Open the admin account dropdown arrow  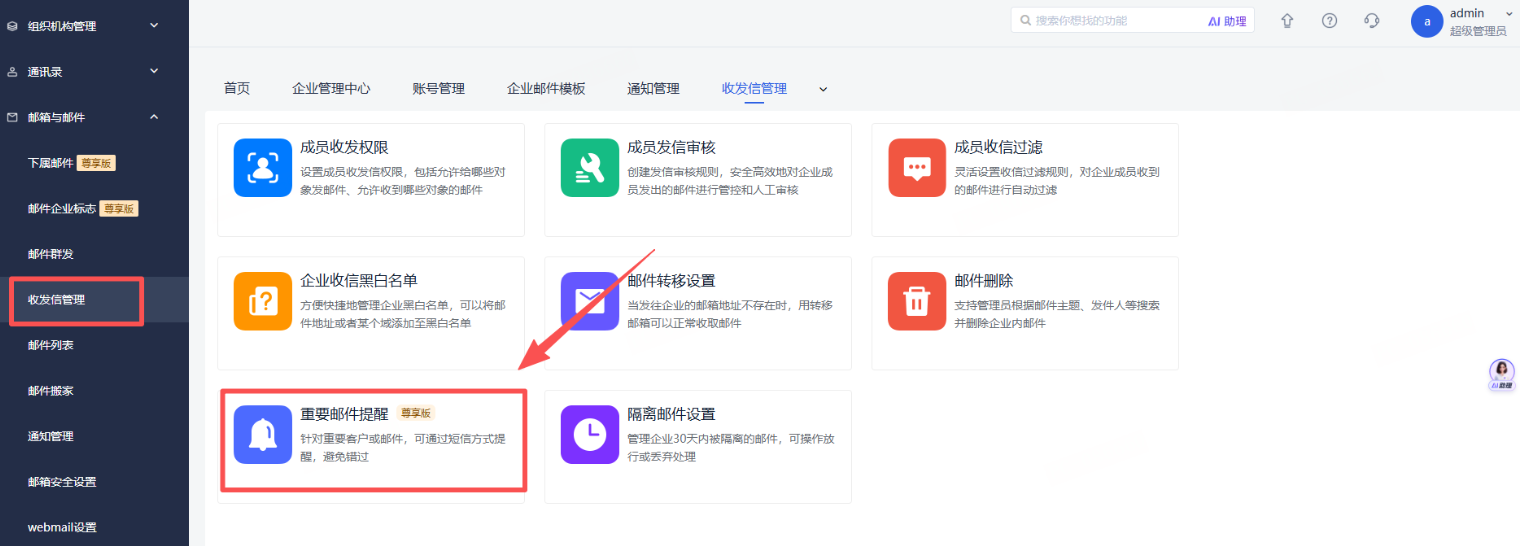point(1507,13)
